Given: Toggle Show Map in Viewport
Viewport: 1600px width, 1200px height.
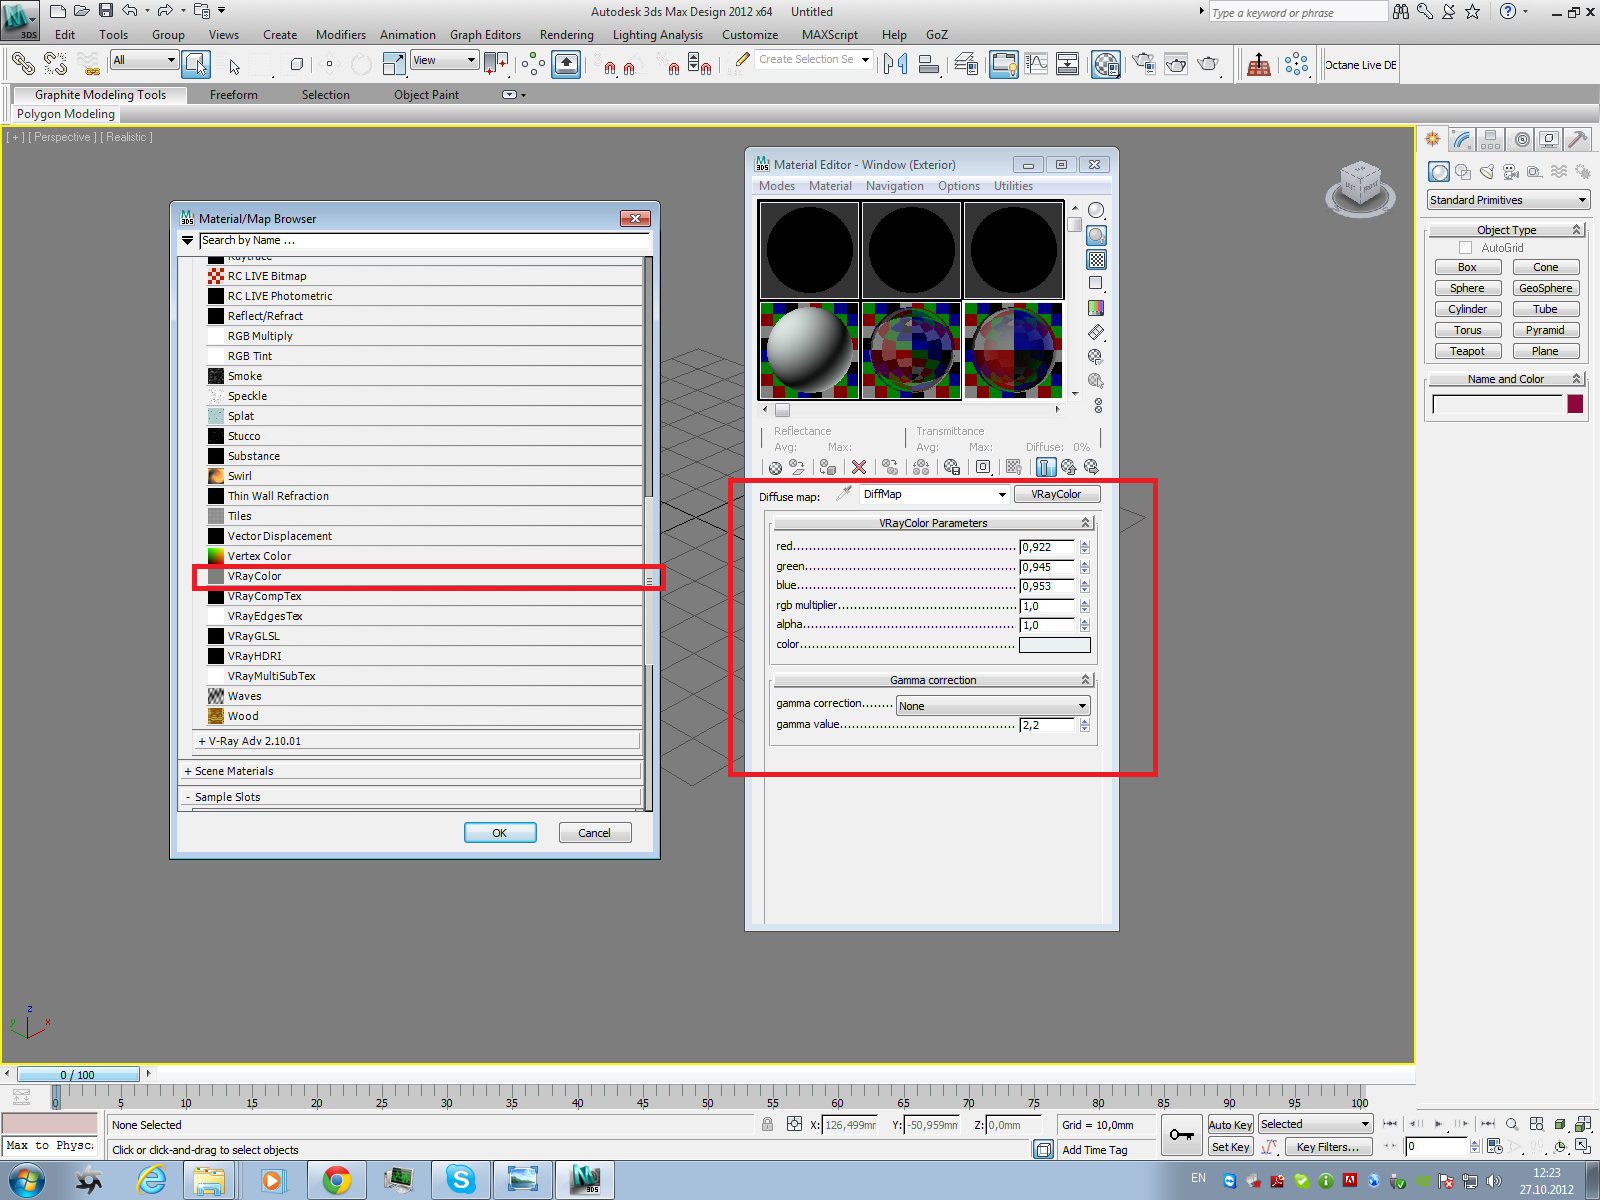Looking at the screenshot, I should 1013,467.
